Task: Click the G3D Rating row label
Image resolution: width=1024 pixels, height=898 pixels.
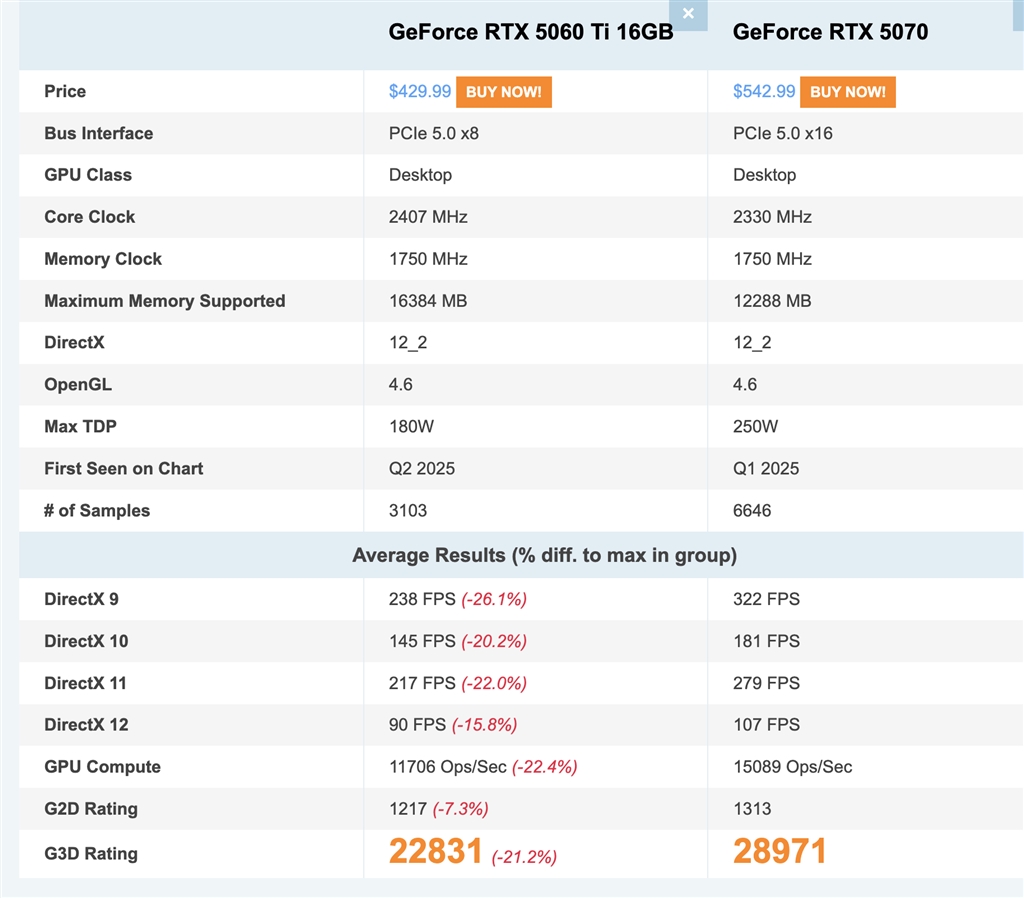Action: point(91,854)
